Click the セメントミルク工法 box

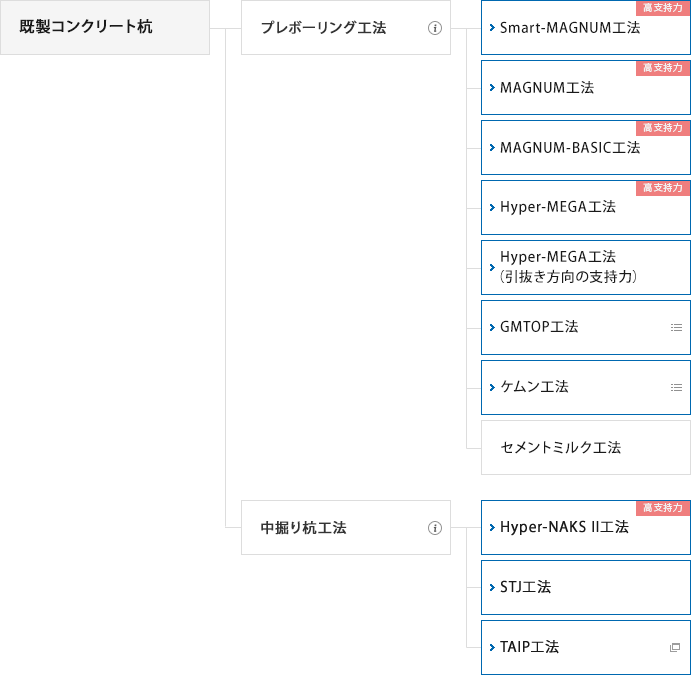[586, 448]
